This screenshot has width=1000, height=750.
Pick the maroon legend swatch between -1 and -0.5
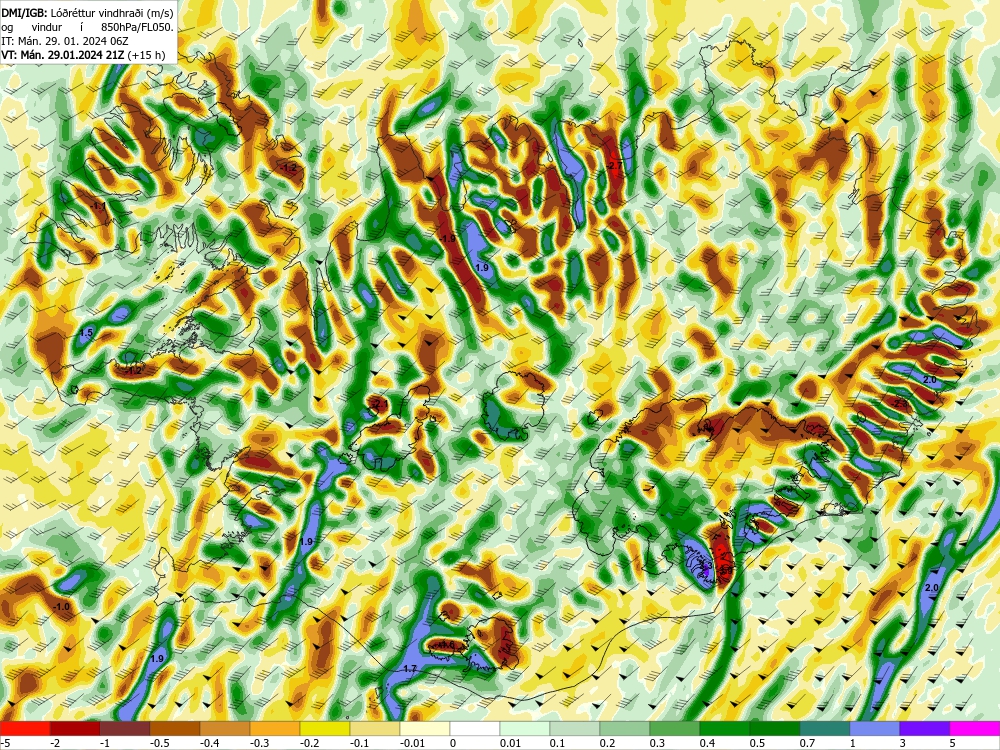(125, 728)
